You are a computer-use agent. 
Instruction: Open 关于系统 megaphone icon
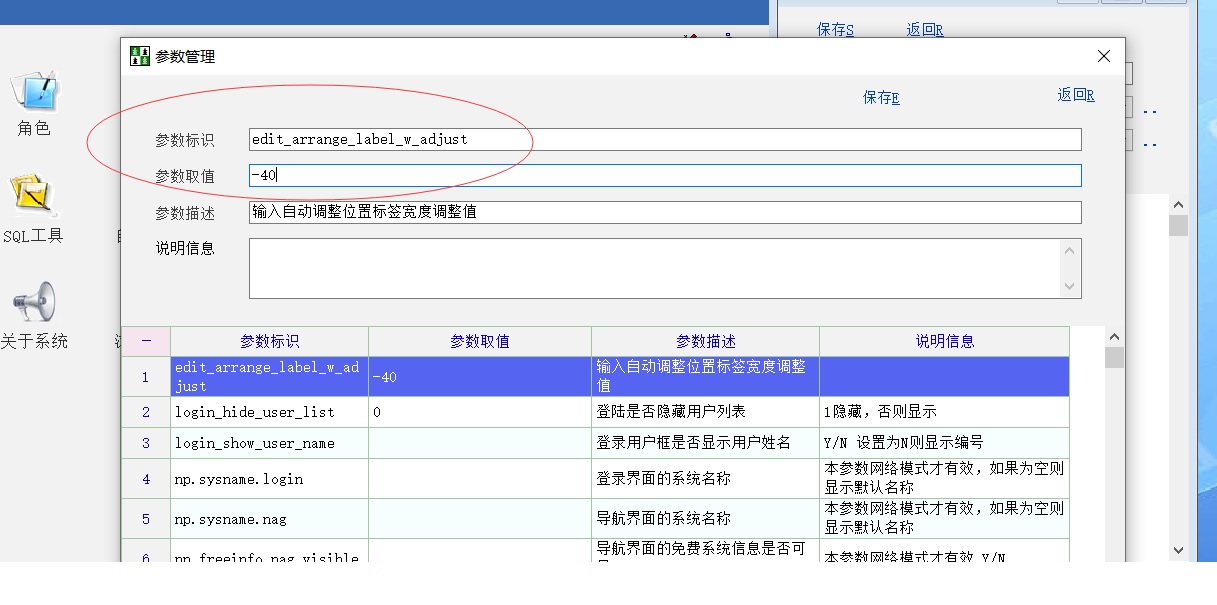pyautogui.click(x=34, y=304)
